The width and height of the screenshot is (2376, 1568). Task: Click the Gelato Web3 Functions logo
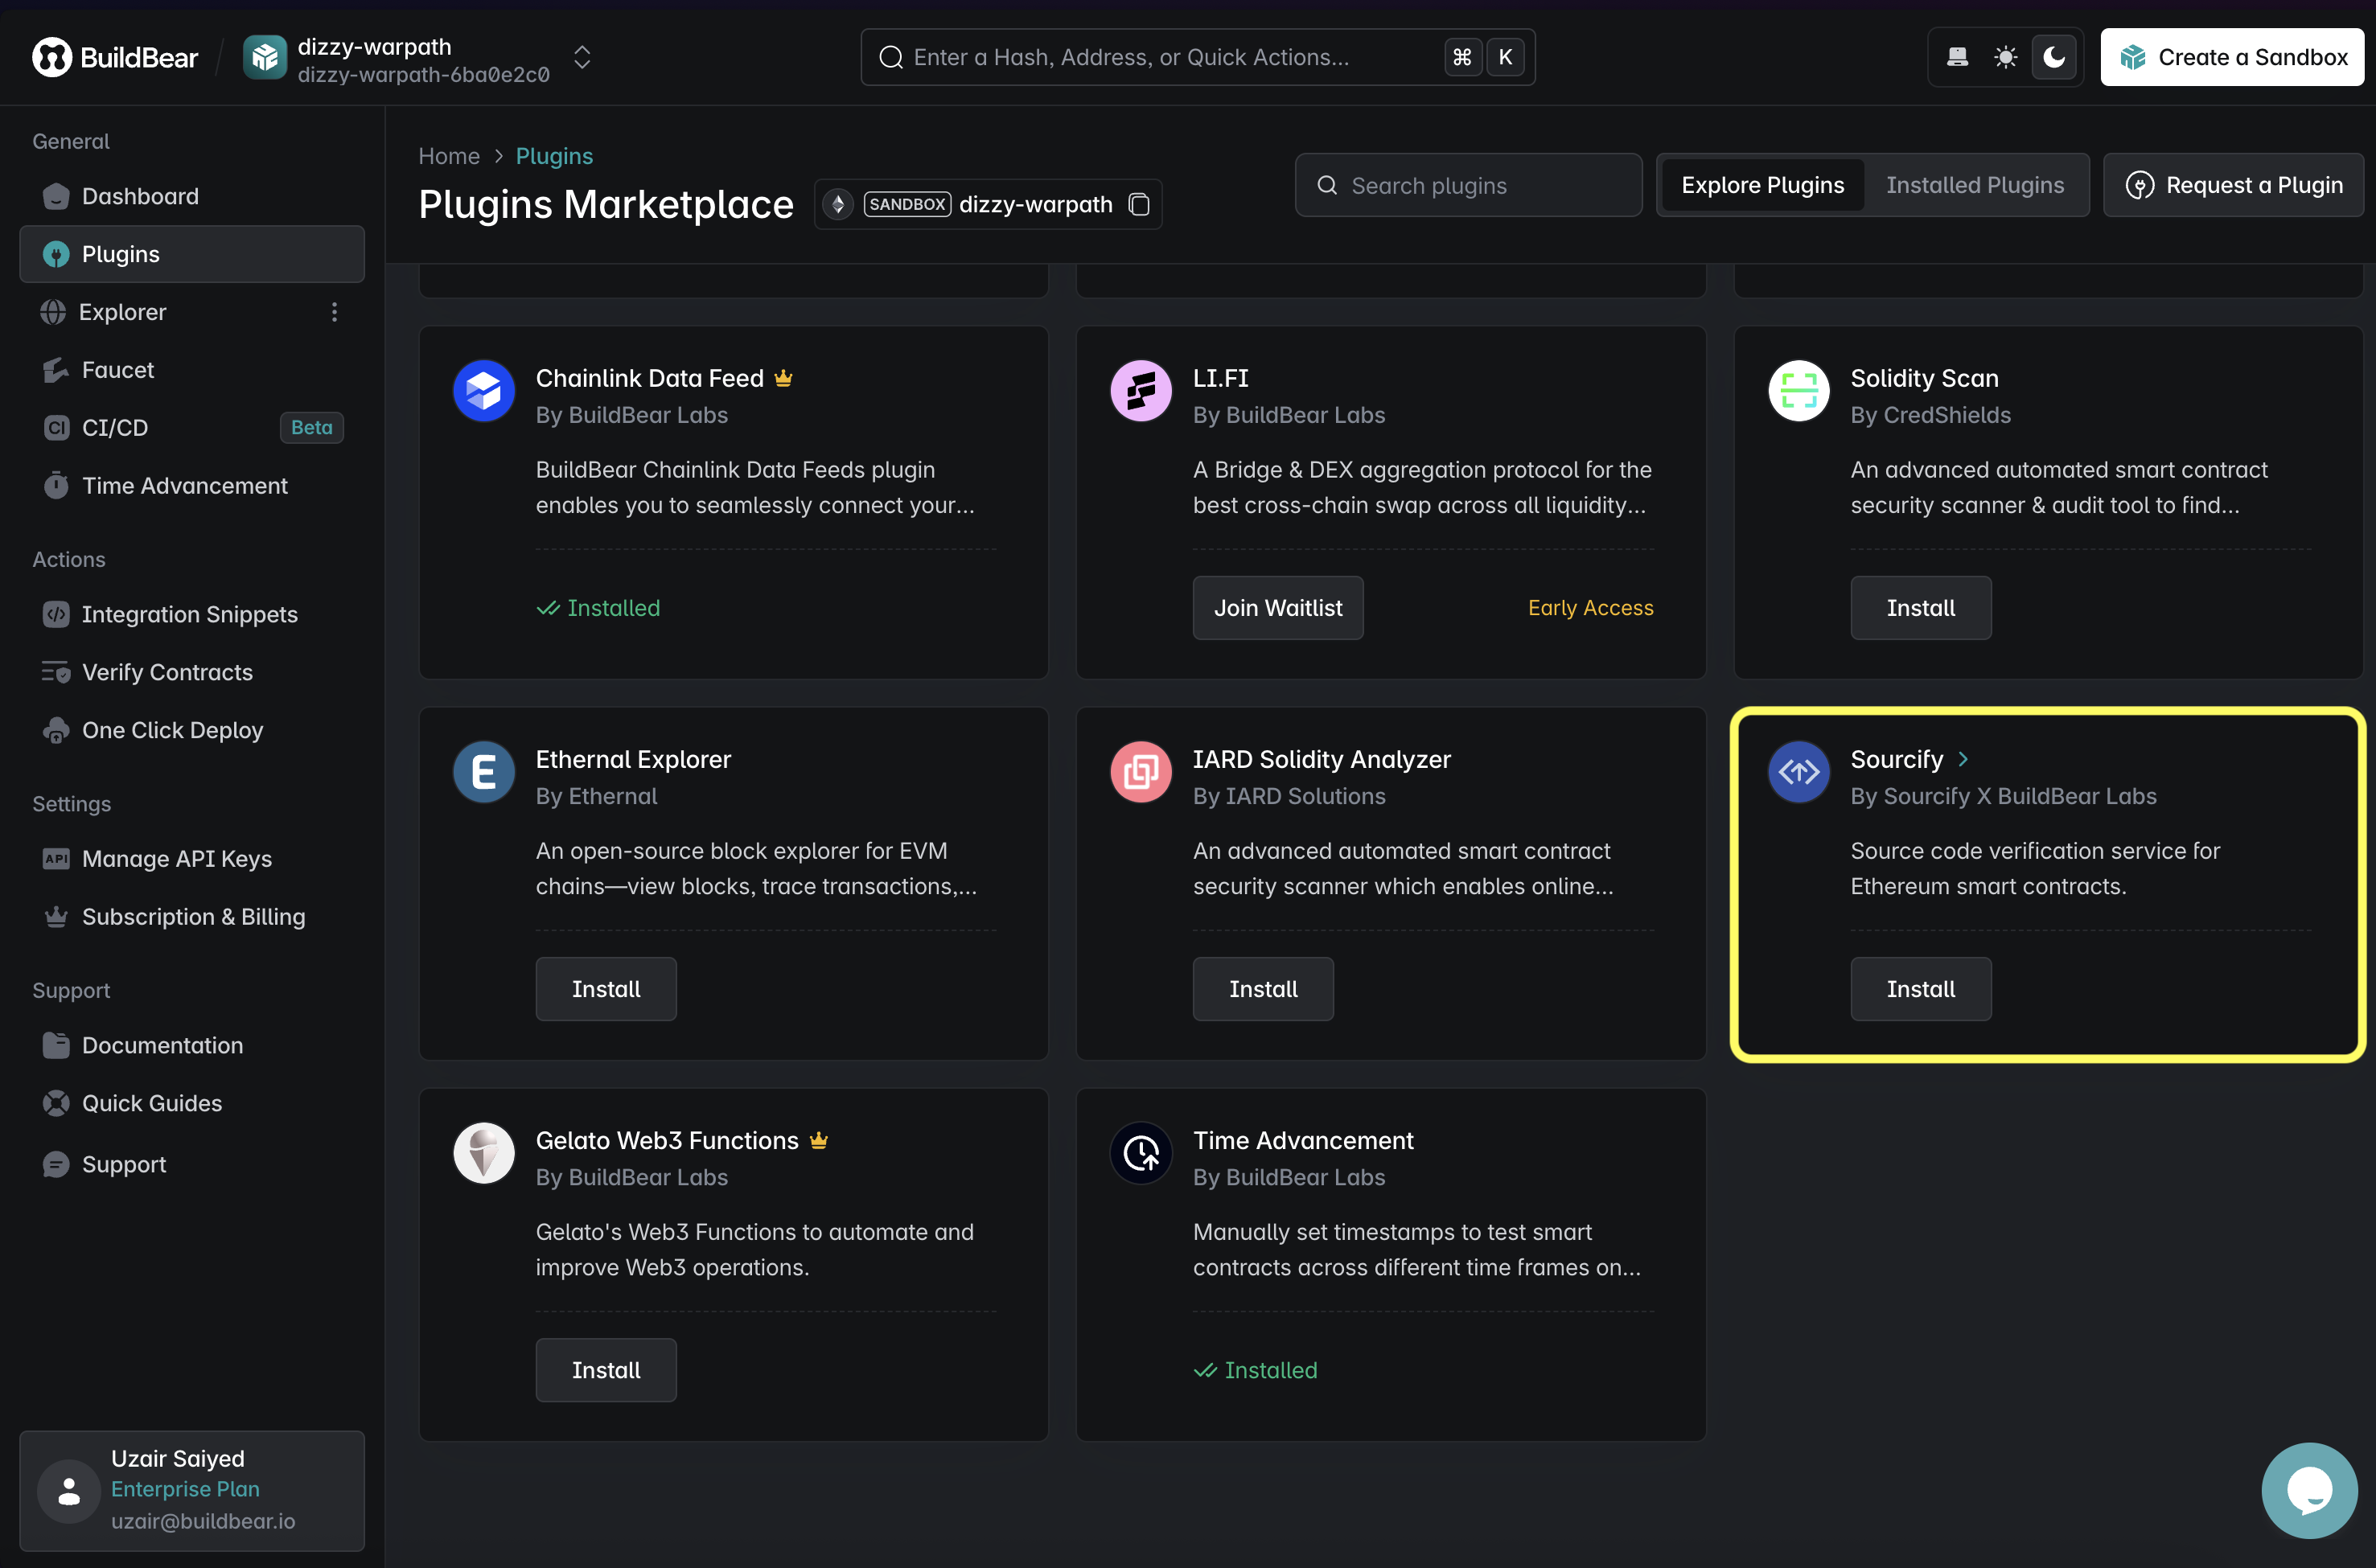[x=484, y=1153]
